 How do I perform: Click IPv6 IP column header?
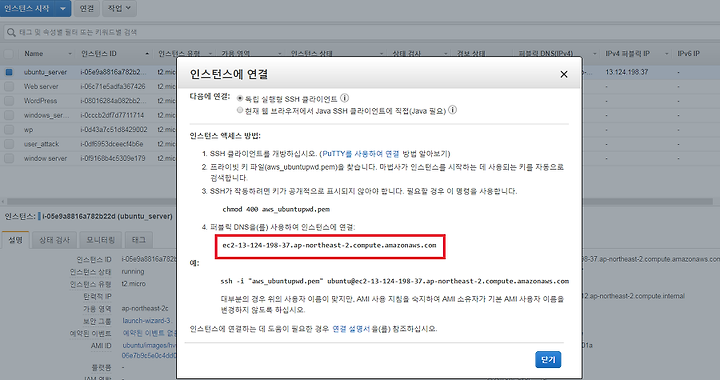(x=688, y=54)
